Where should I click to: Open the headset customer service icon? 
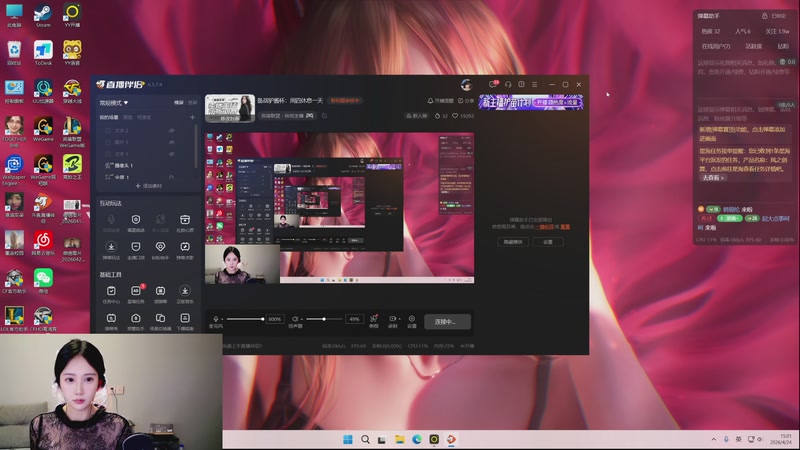(508, 84)
